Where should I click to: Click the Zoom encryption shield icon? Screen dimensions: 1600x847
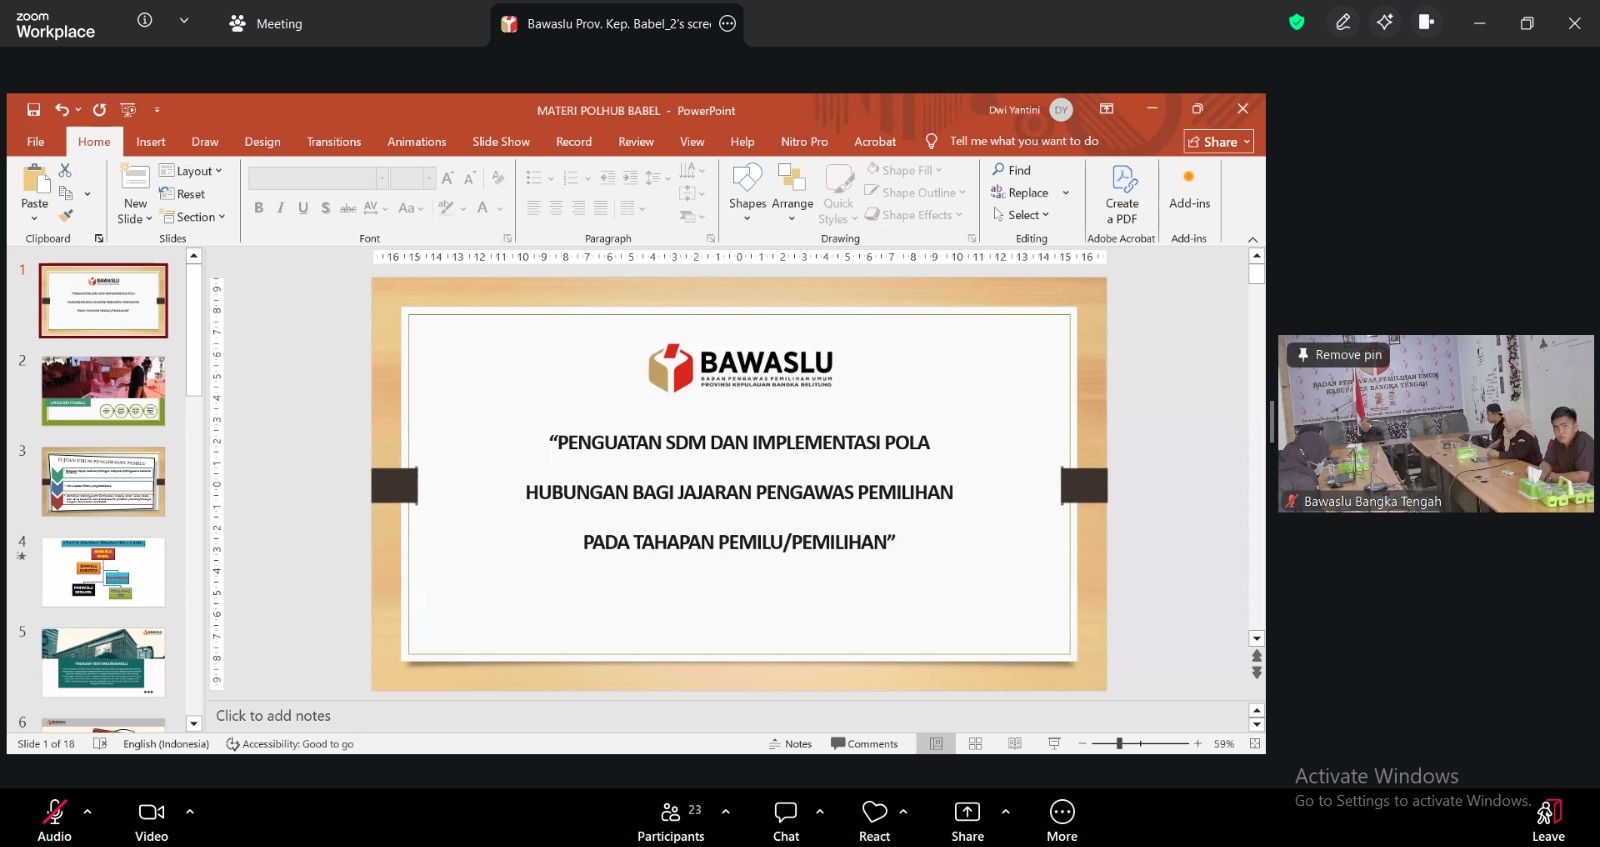click(x=1297, y=22)
